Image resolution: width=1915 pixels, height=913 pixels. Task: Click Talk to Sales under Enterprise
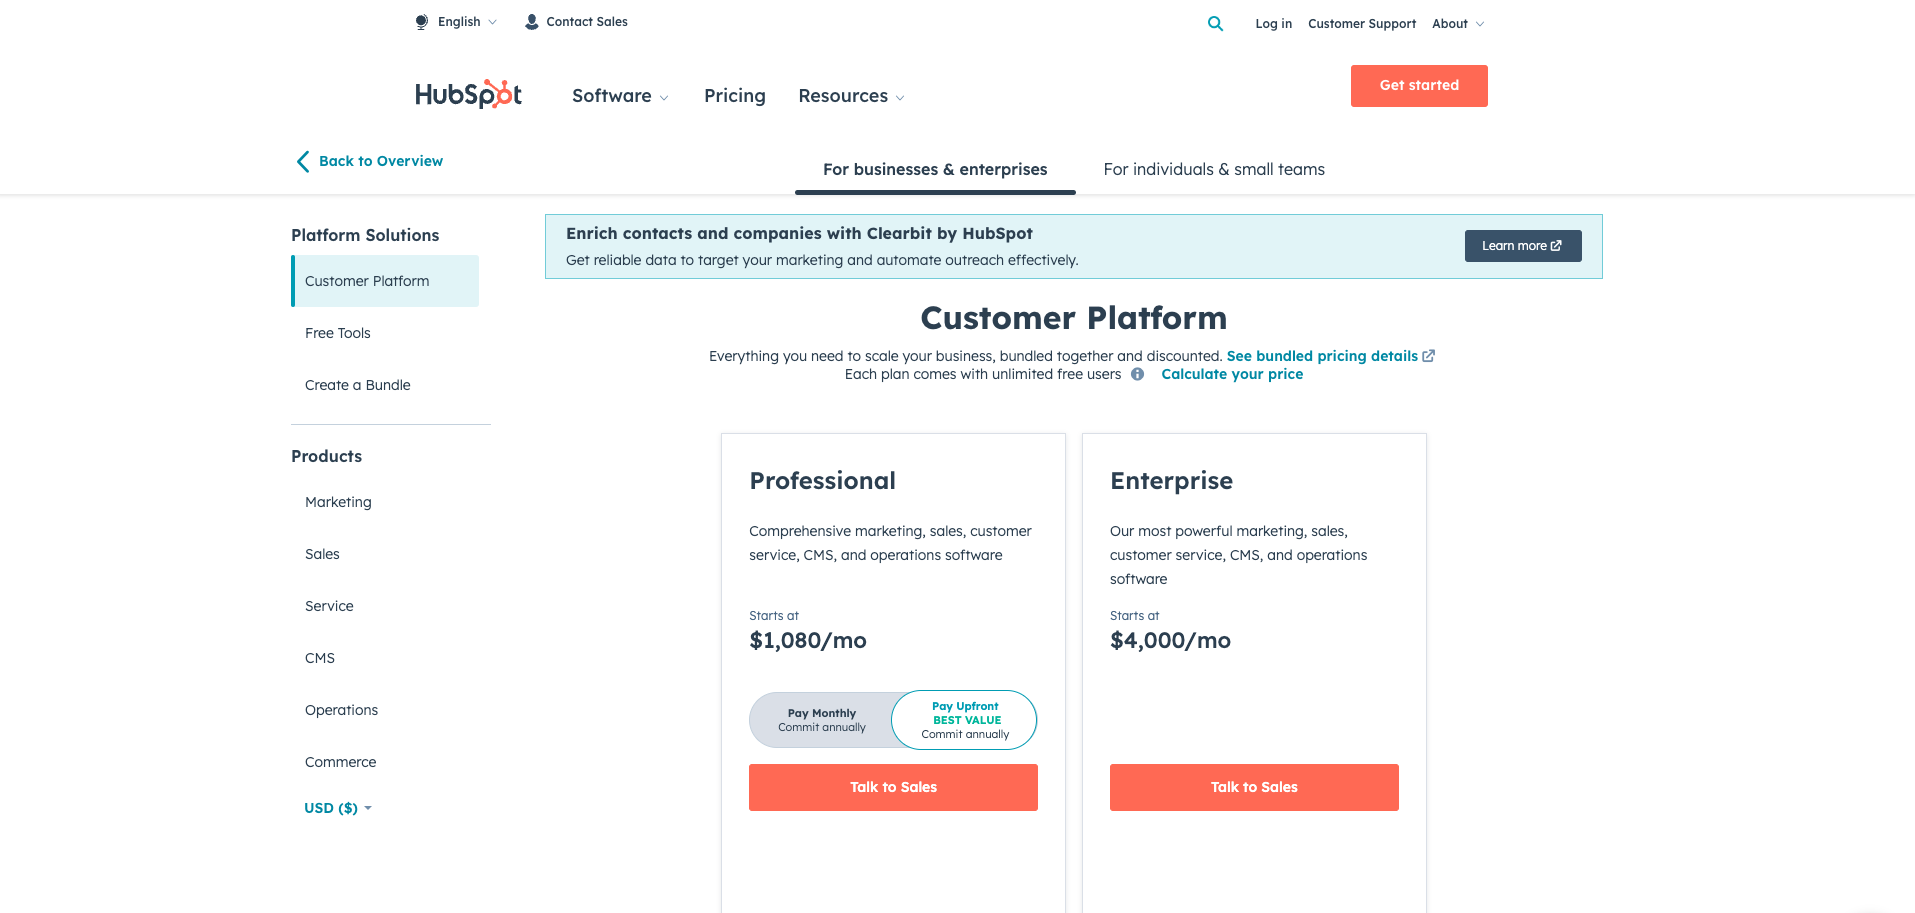click(x=1254, y=787)
